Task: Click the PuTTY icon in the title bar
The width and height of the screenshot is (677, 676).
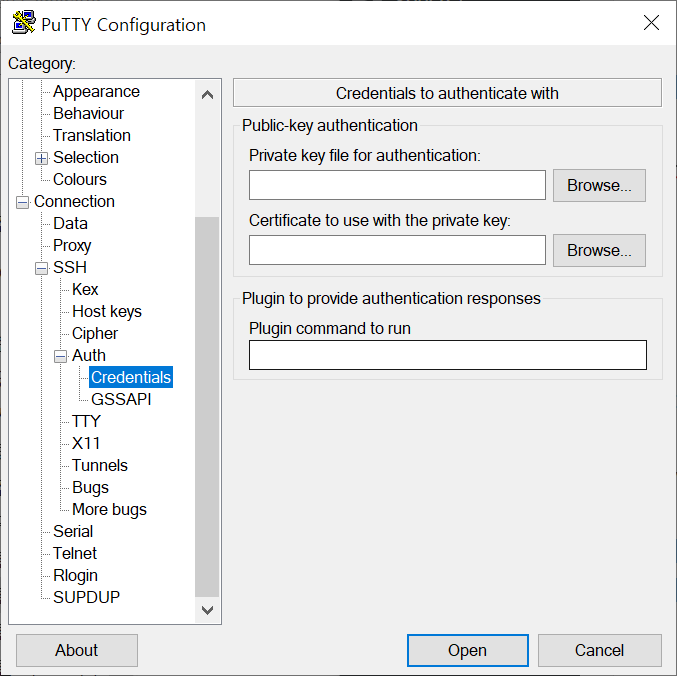Action: [23, 22]
